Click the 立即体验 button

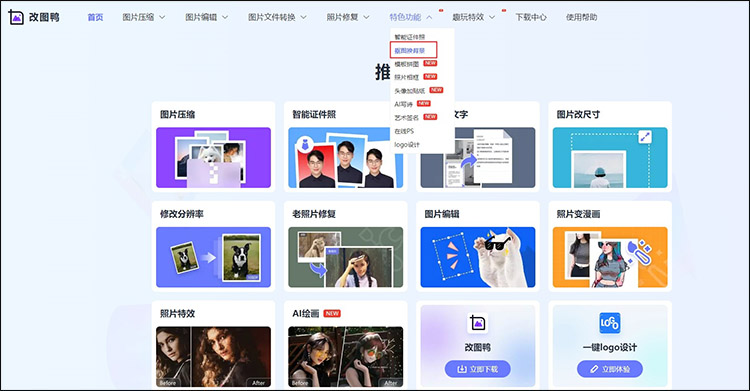click(609, 369)
